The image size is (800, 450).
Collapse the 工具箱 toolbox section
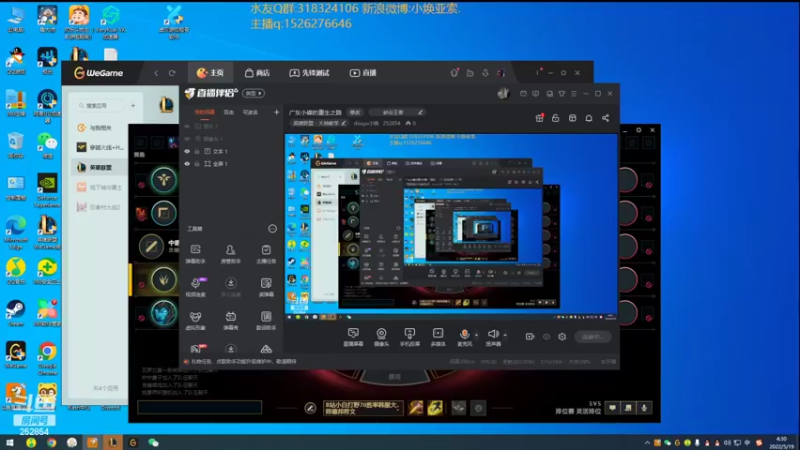pos(272,229)
